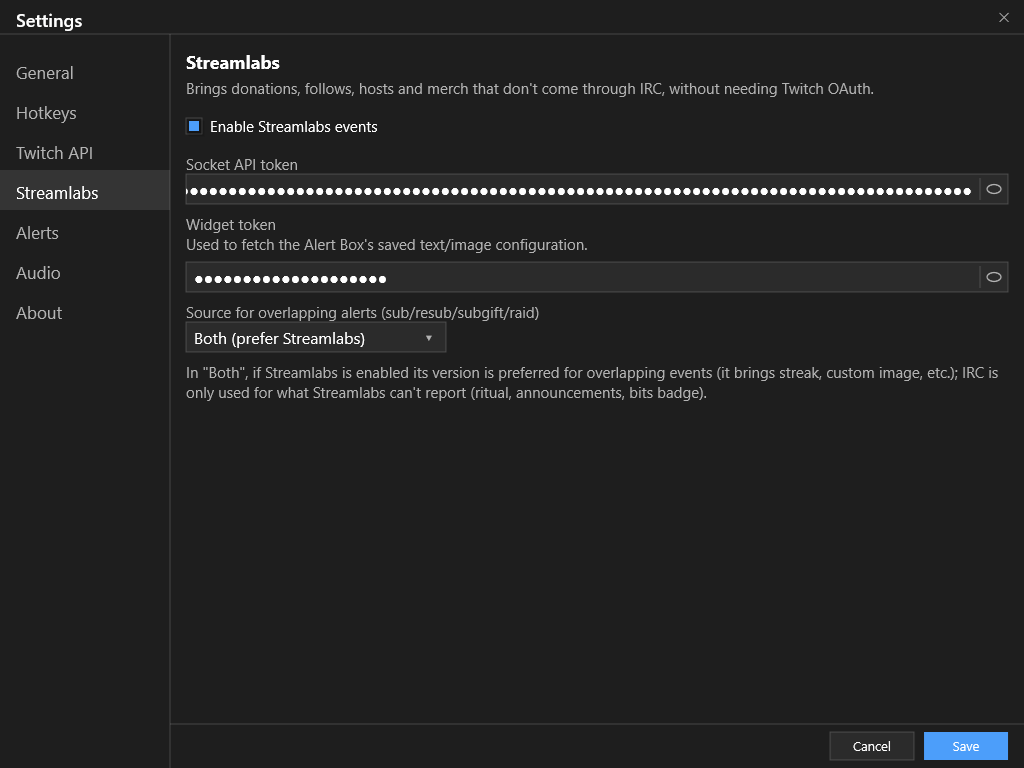This screenshot has height=768, width=1024.
Task: Close the Settings window
Action: click(1004, 18)
